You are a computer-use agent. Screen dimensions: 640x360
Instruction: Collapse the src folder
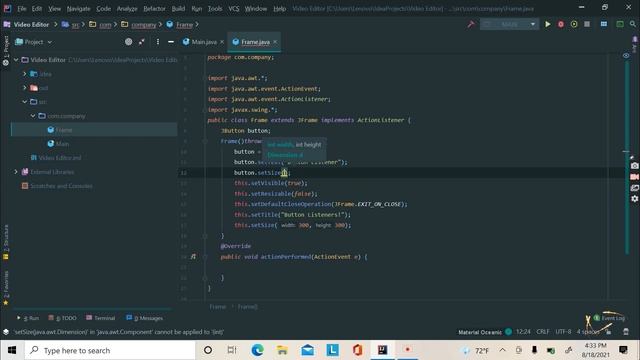click(x=24, y=102)
